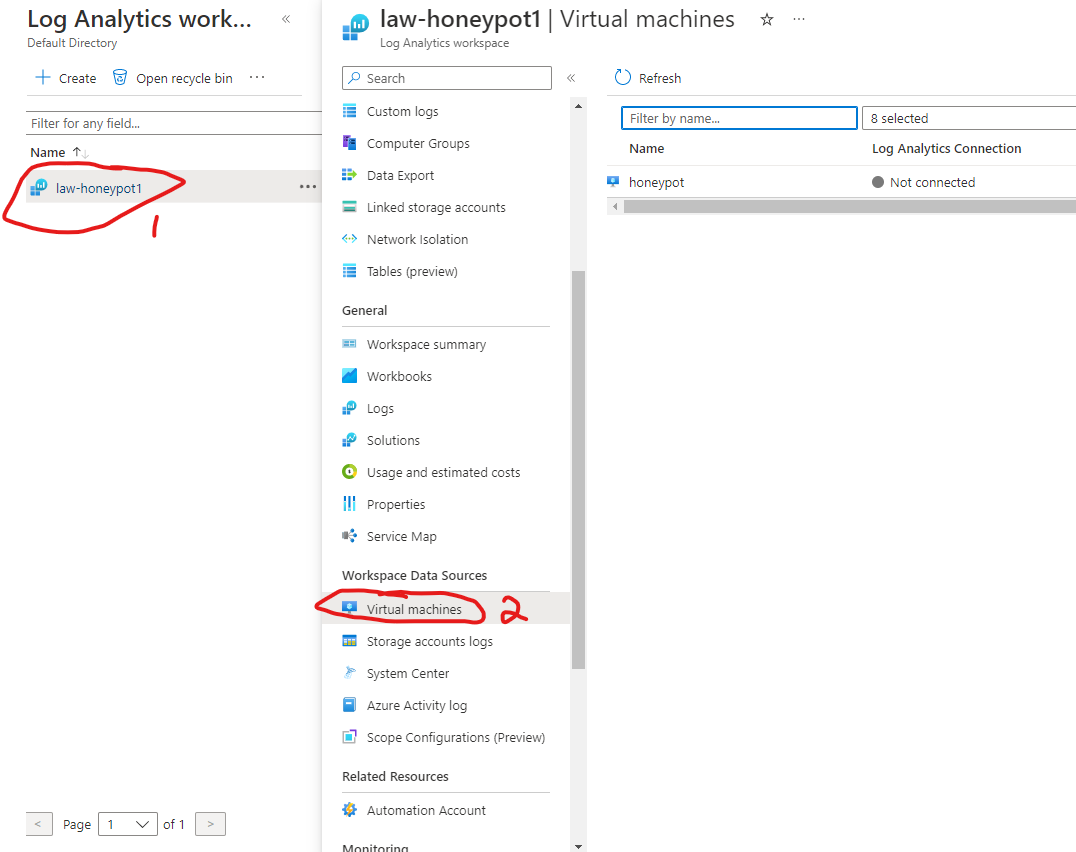
Task: Open the '8 selected' filter dropdown
Action: [967, 118]
